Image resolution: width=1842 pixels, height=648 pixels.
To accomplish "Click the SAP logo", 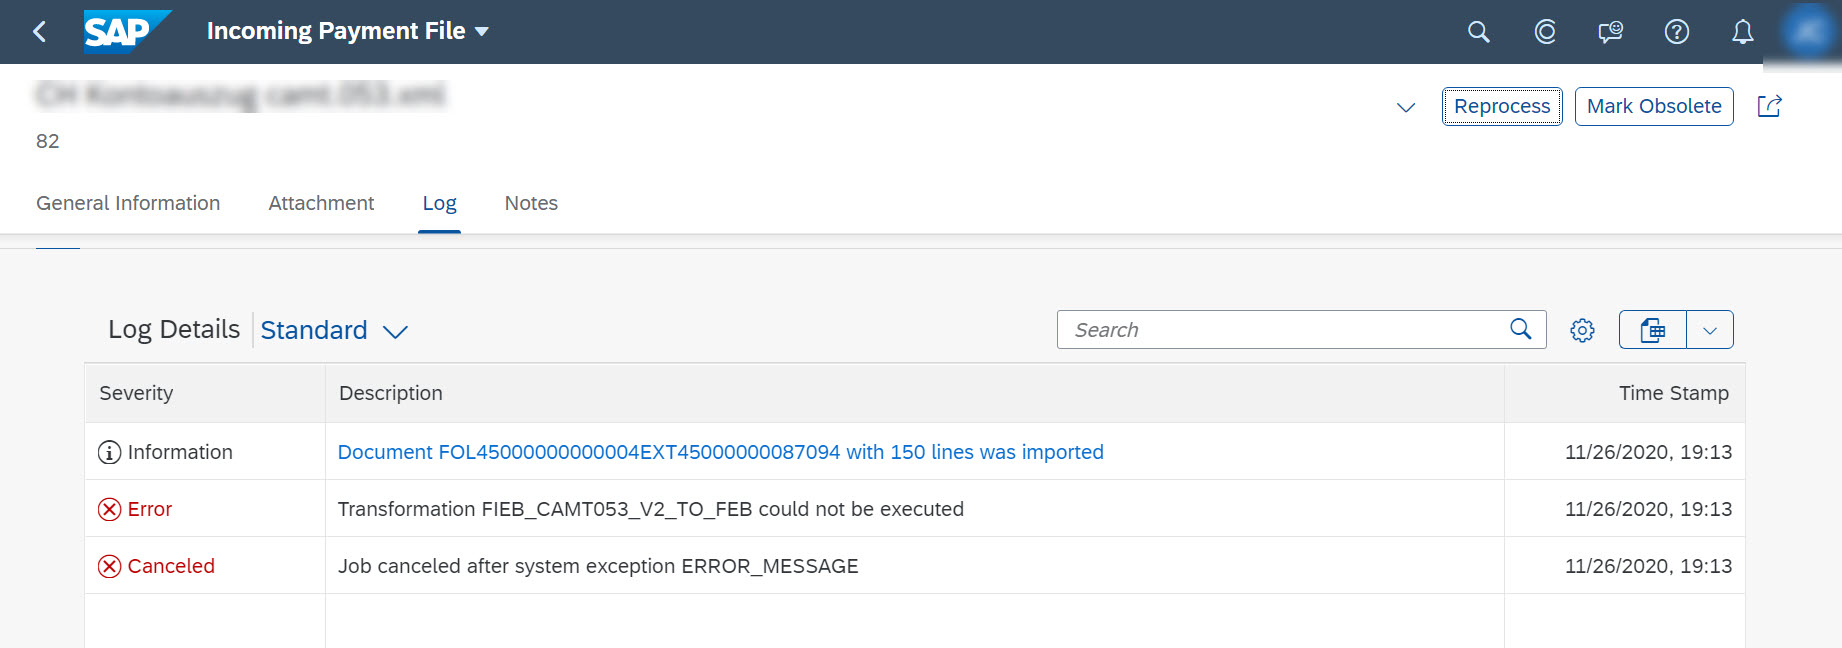I will pos(127,31).
